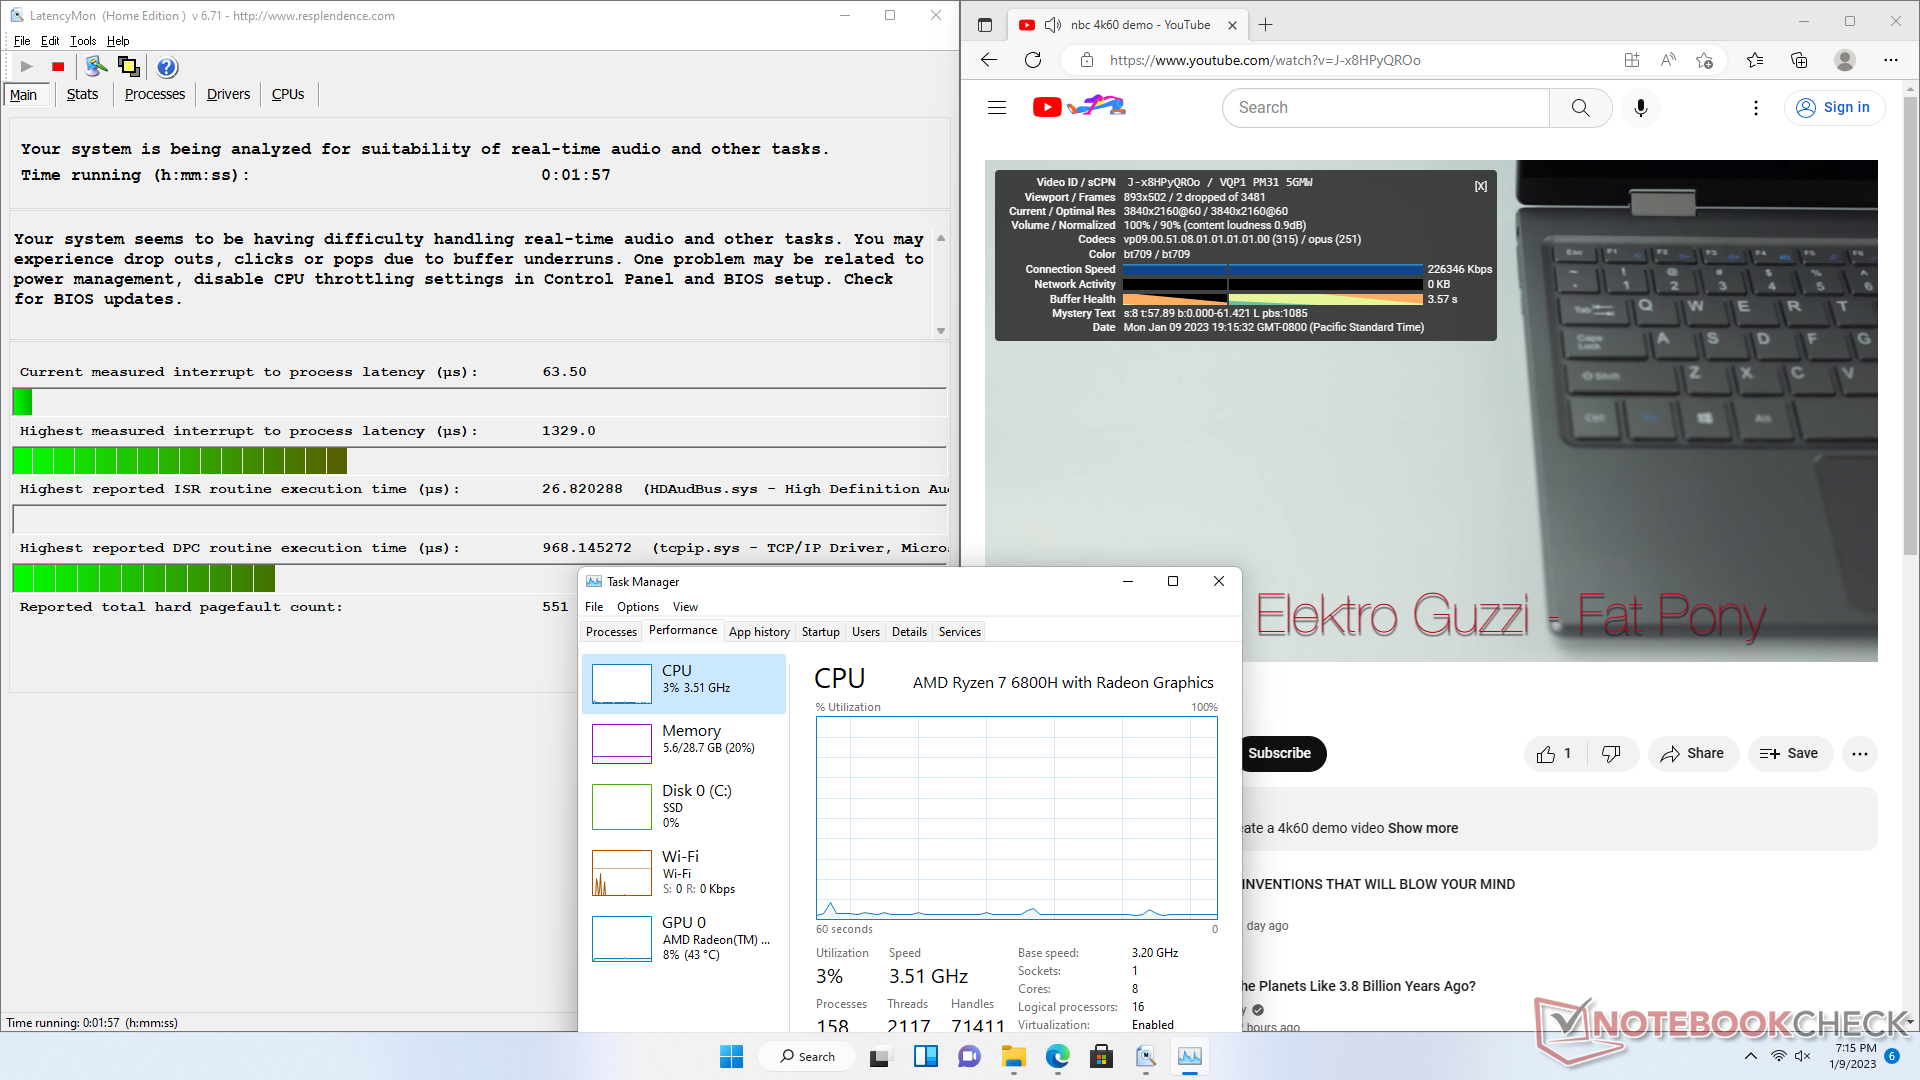
Task: Select GPU 0 in Task Manager performance list
Action: (684, 939)
